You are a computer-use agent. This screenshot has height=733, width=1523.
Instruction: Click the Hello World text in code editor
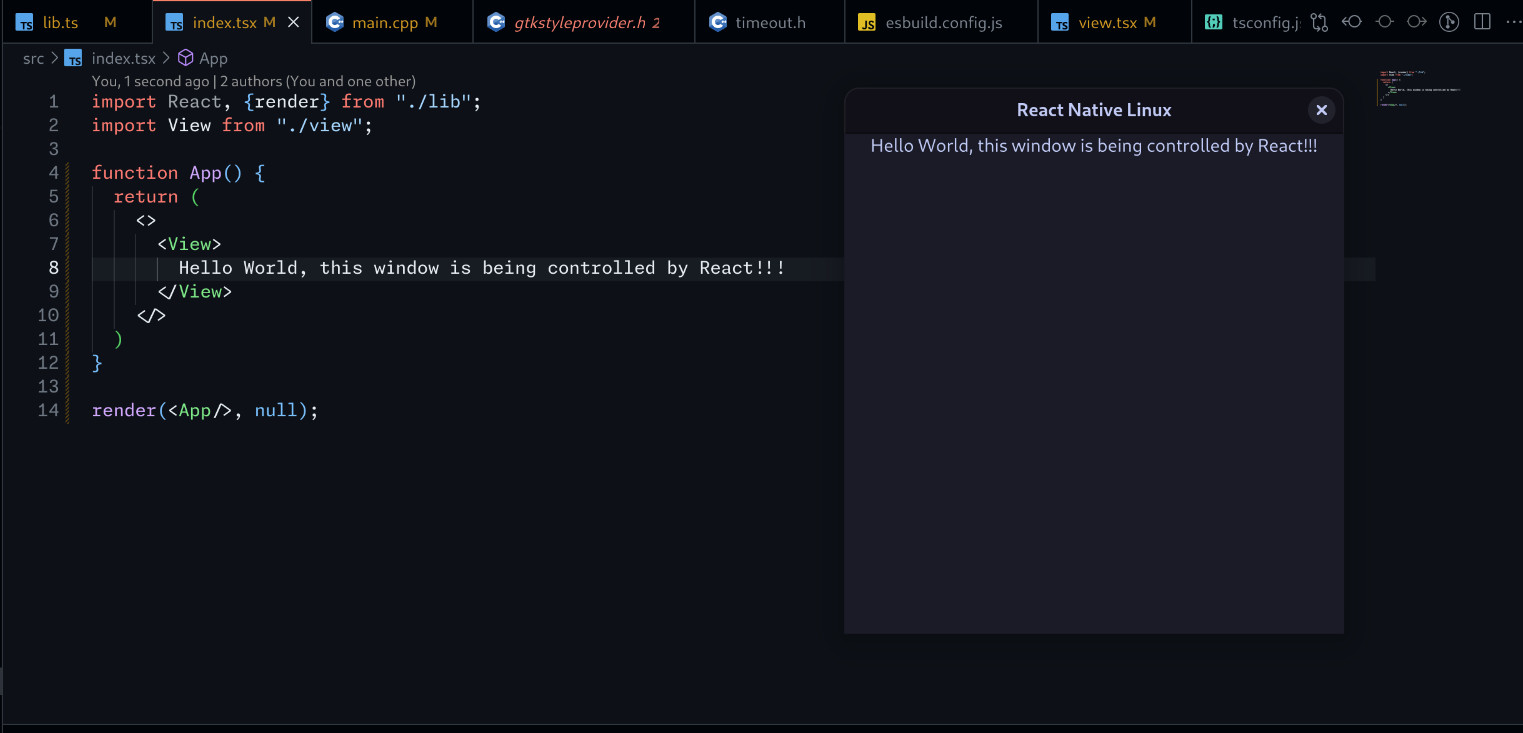pos(482,268)
